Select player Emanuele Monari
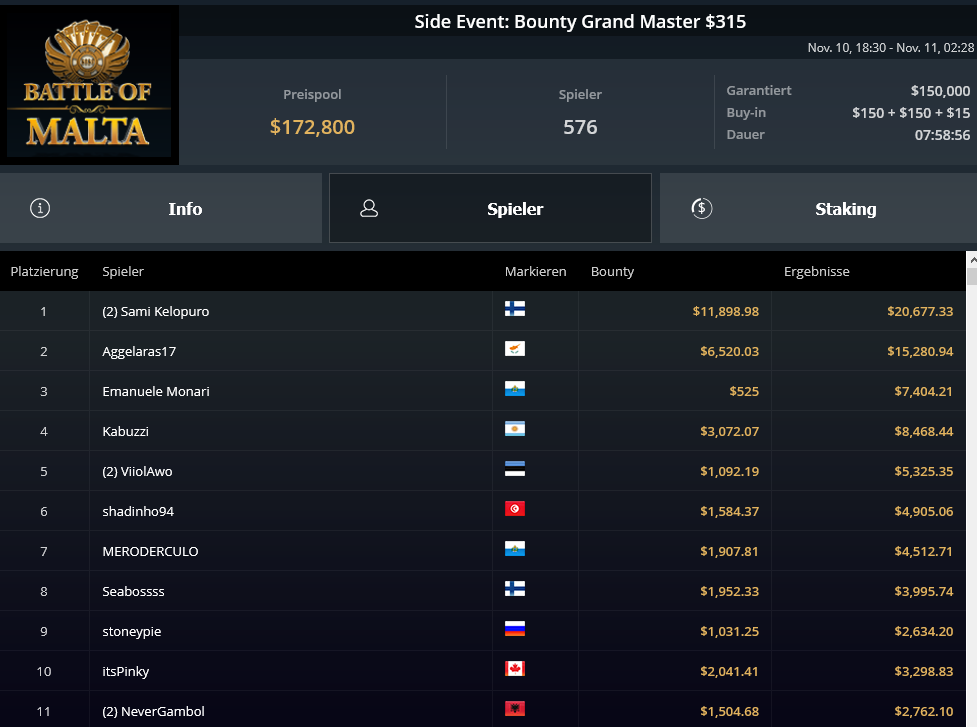 [156, 391]
